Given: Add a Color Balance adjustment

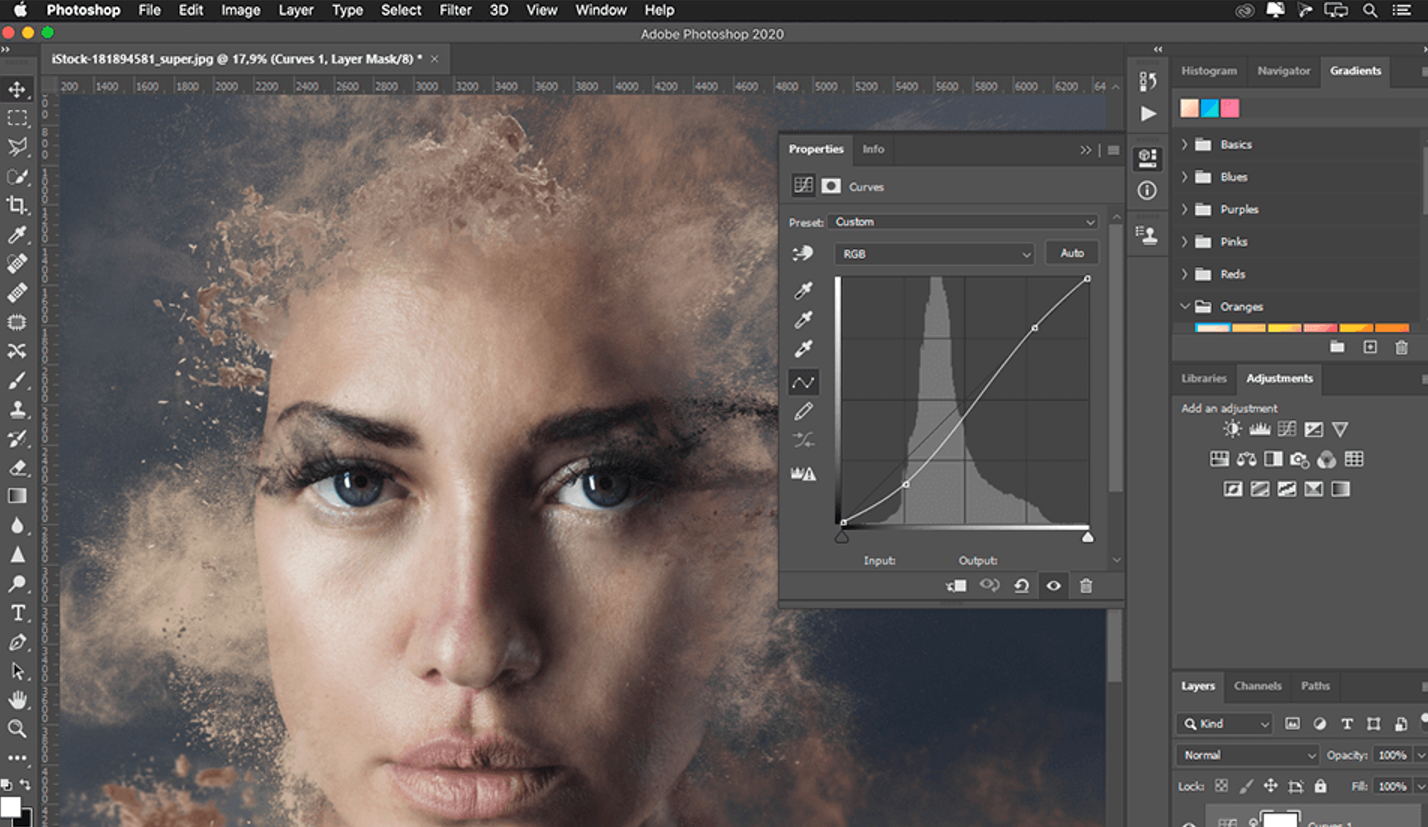Looking at the screenshot, I should coord(1246,459).
